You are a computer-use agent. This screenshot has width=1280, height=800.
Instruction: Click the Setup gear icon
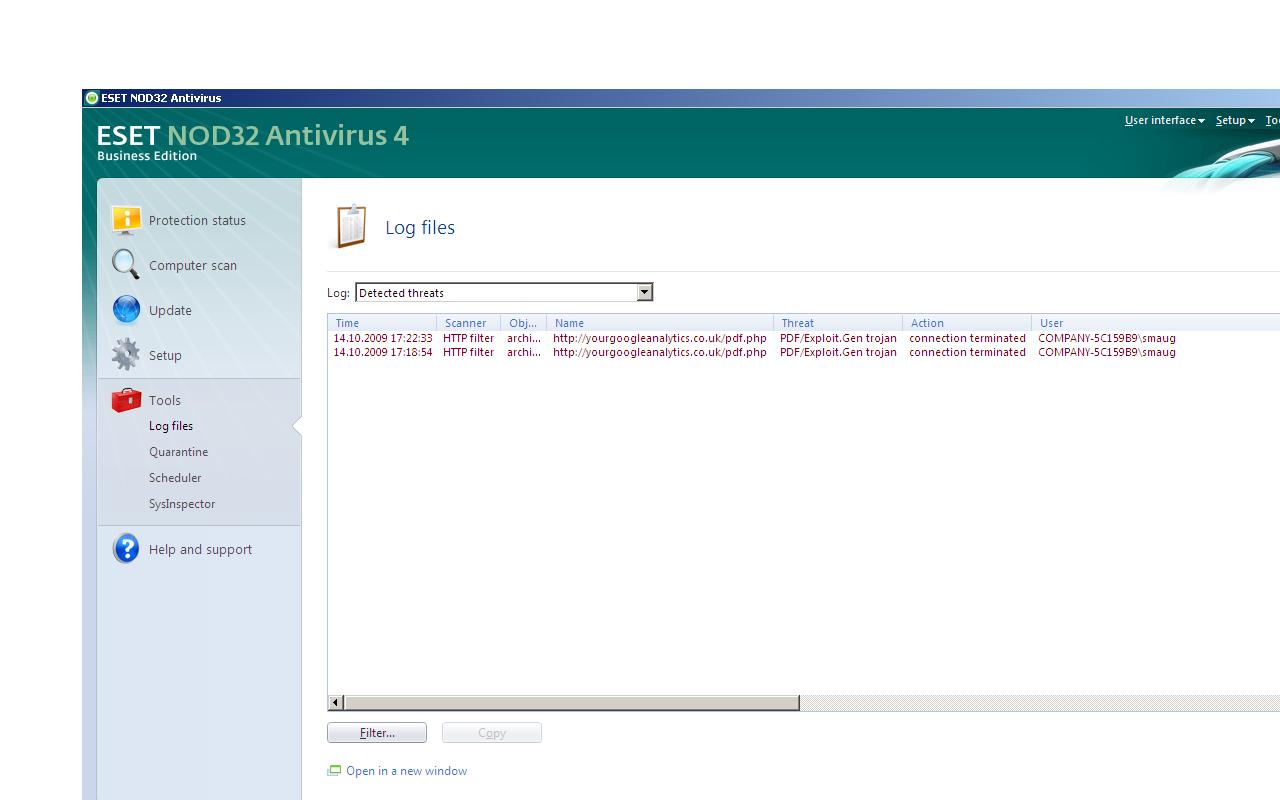pyautogui.click(x=126, y=355)
